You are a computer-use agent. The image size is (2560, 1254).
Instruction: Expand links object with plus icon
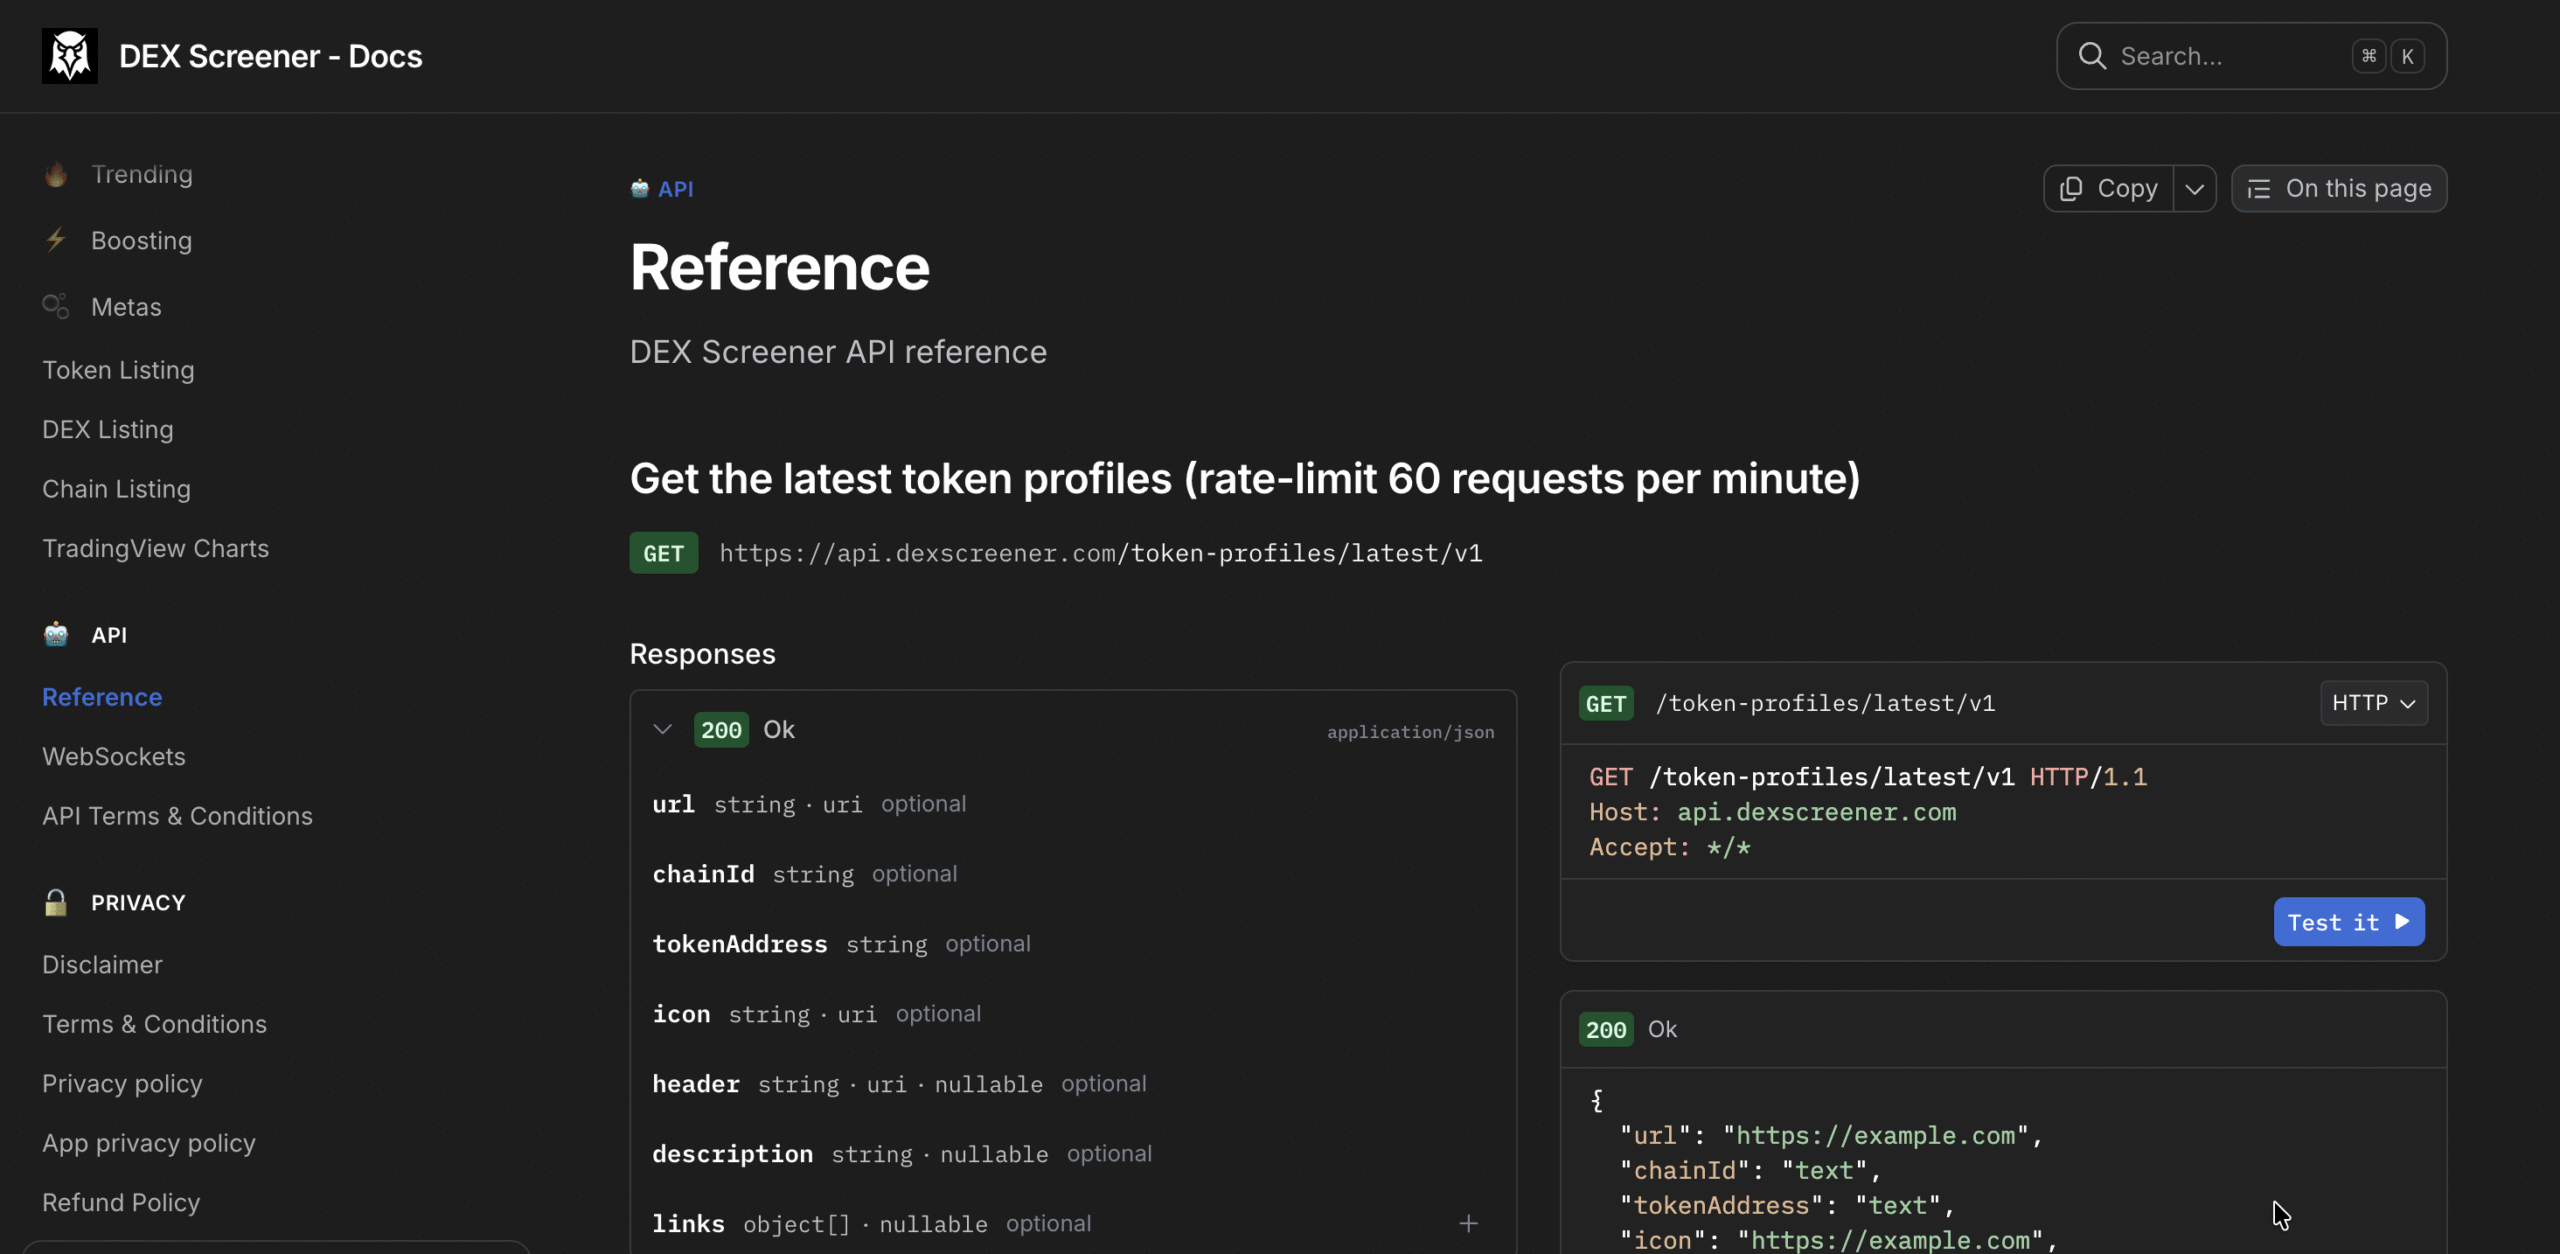(1468, 1223)
